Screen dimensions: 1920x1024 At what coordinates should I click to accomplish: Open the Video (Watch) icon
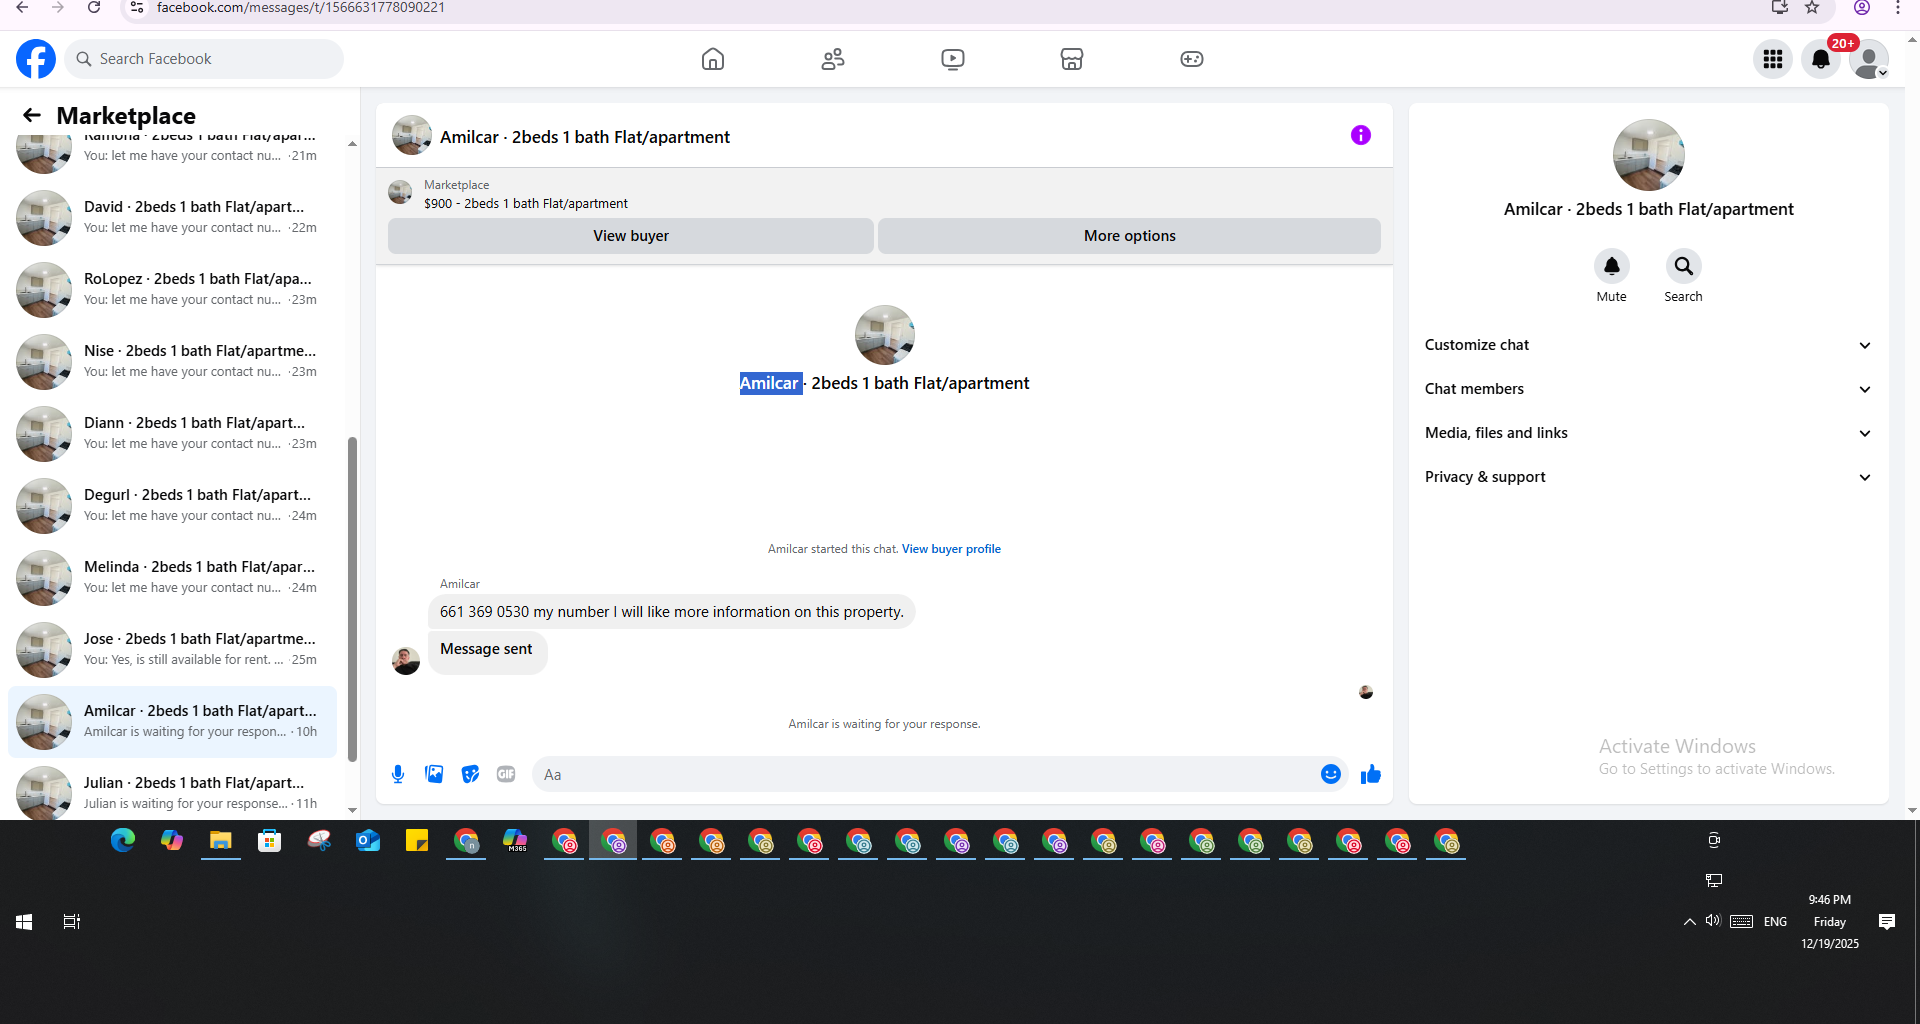(953, 59)
